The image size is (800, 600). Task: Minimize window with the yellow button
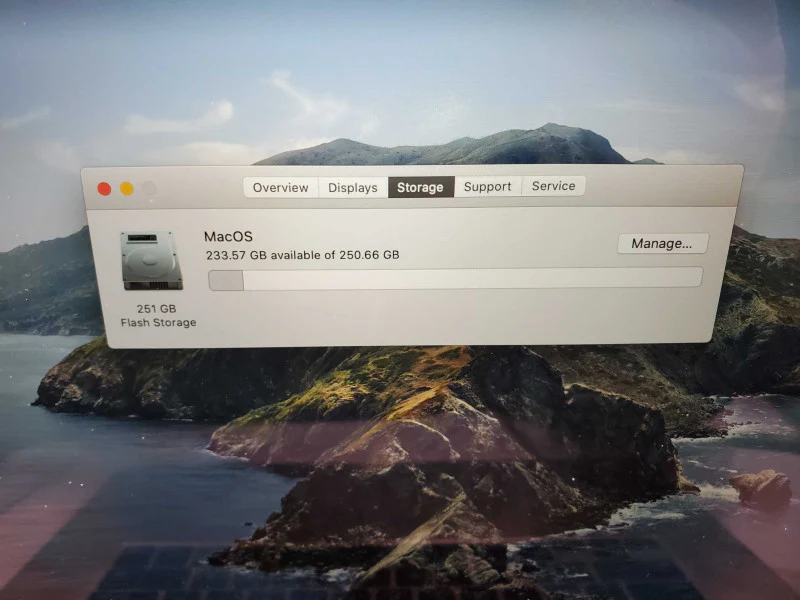tap(127, 189)
